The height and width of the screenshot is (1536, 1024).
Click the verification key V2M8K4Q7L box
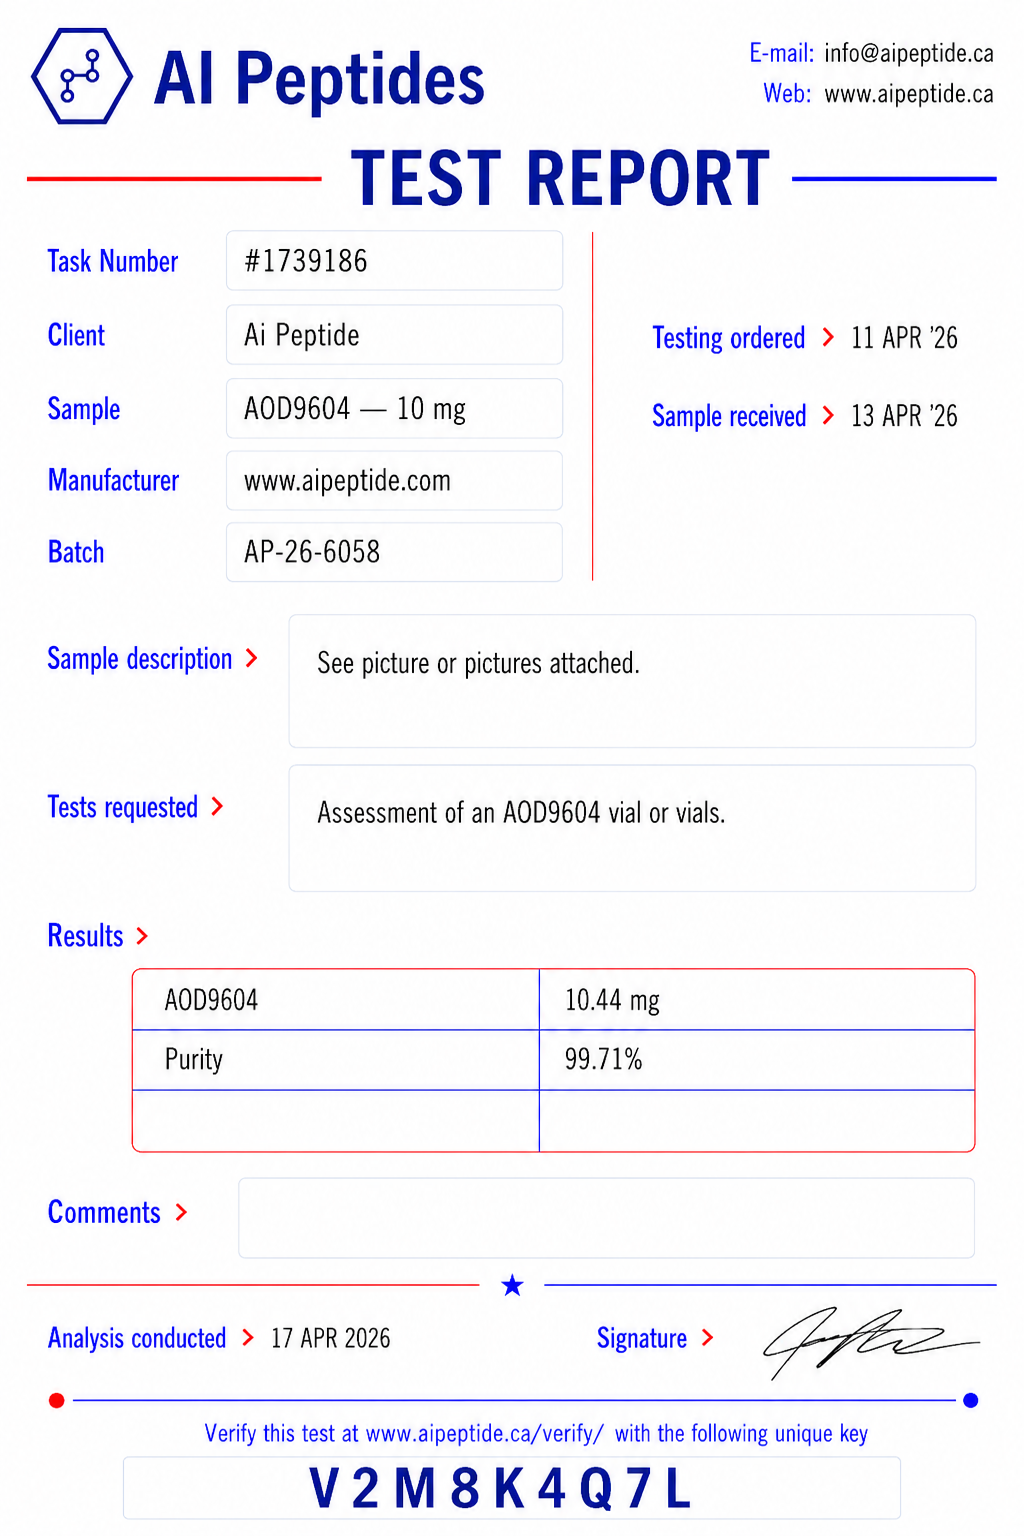(x=512, y=1488)
